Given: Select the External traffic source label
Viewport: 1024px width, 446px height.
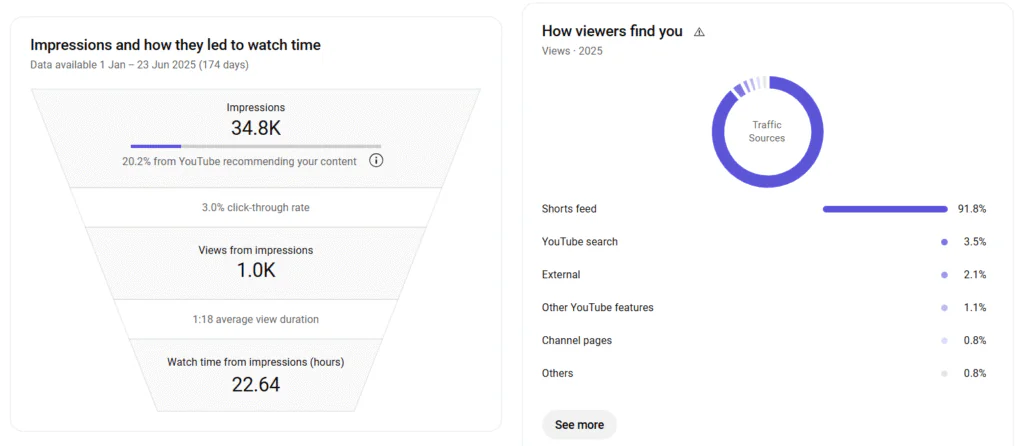Looking at the screenshot, I should click(x=561, y=275).
